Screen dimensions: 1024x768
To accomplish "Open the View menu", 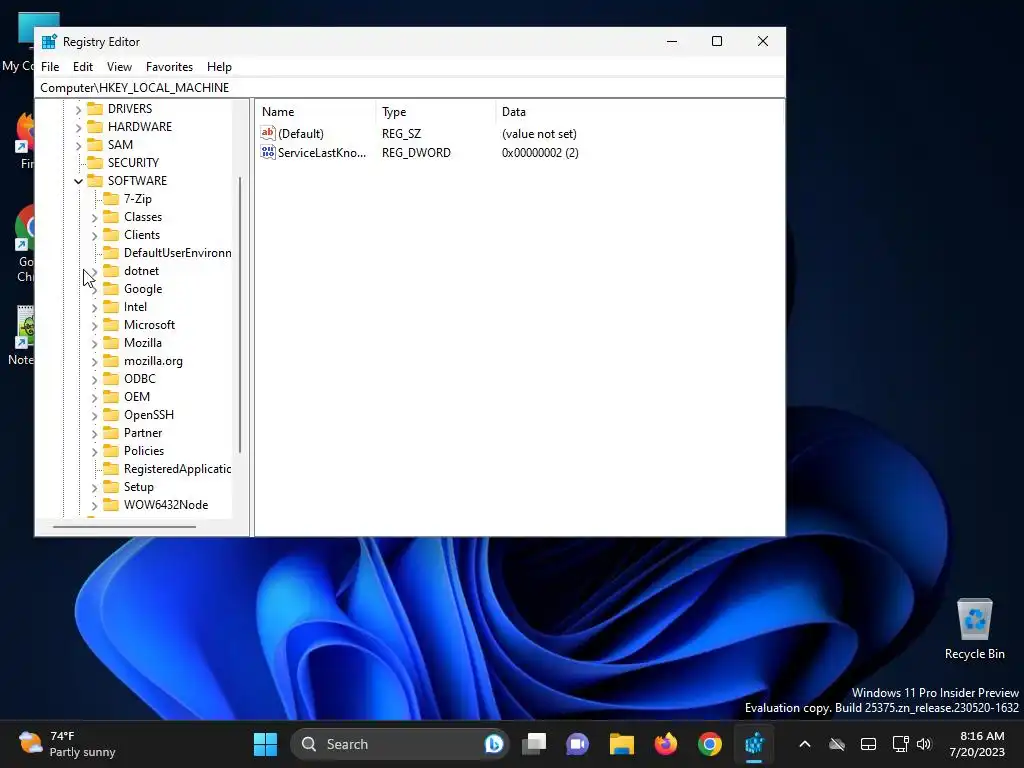I will [x=119, y=67].
